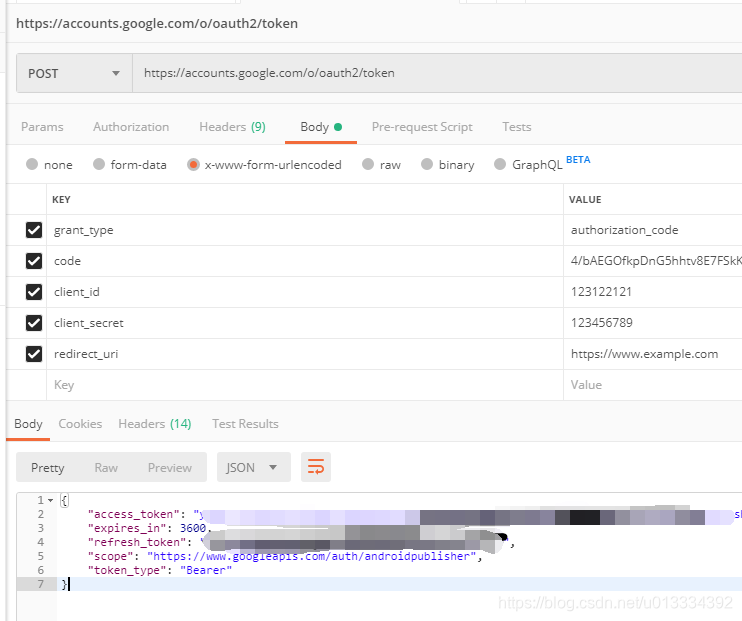This screenshot has height=621, width=742.
Task: Switch to the Params tab
Action: [42, 127]
